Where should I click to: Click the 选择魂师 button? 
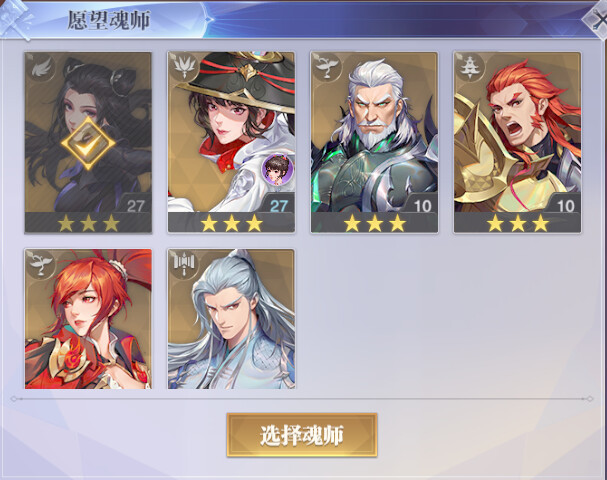[302, 435]
